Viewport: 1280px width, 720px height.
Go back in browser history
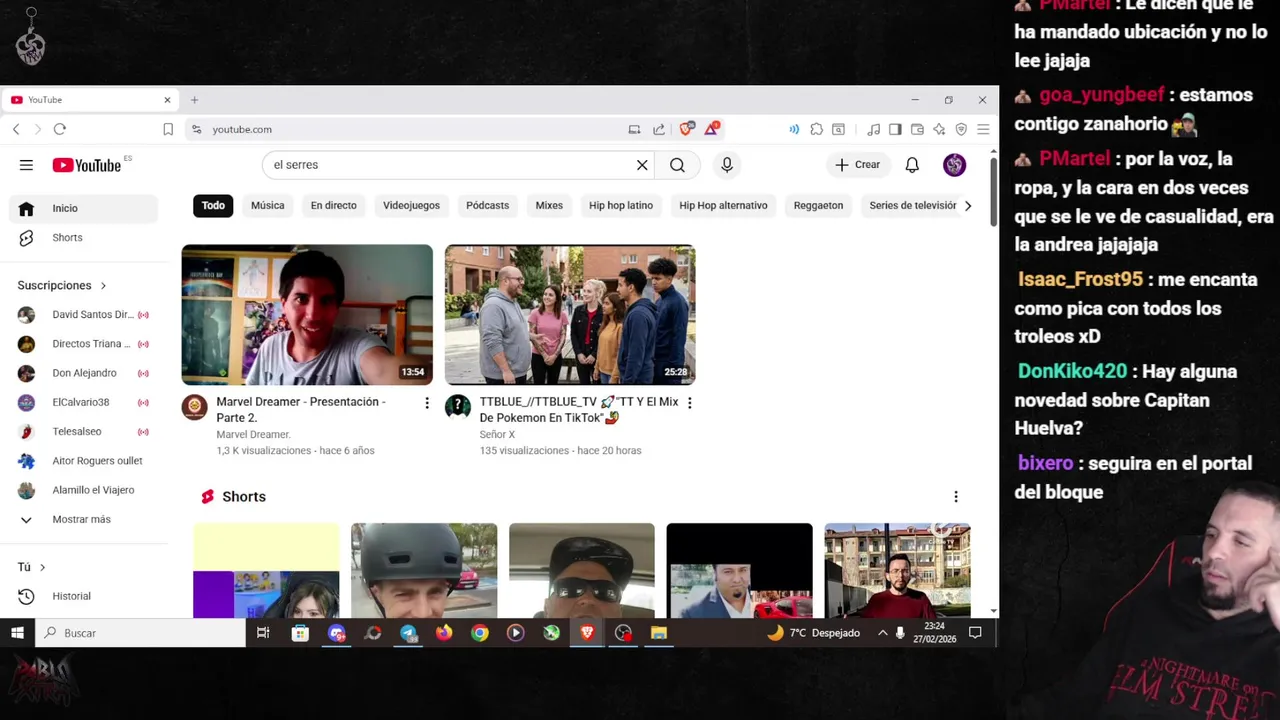16,129
